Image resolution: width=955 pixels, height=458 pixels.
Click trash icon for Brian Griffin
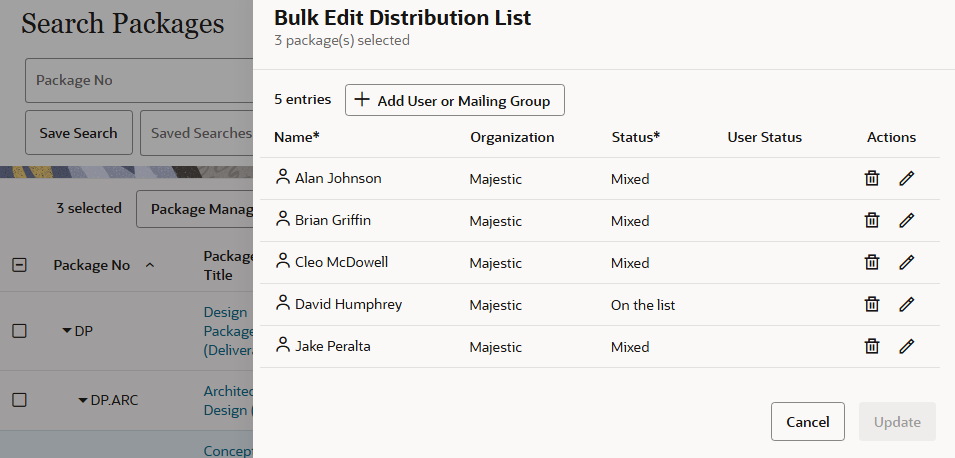point(872,221)
